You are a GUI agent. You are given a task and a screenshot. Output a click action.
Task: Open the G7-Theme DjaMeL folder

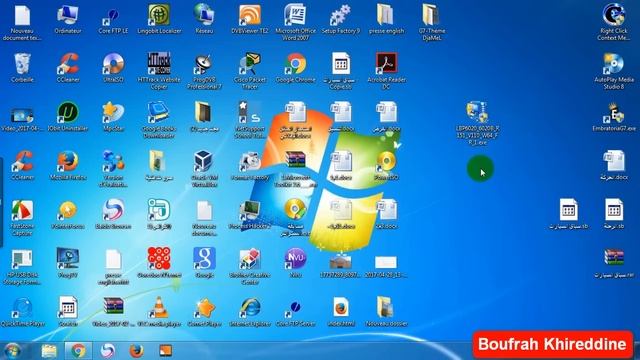[431, 22]
